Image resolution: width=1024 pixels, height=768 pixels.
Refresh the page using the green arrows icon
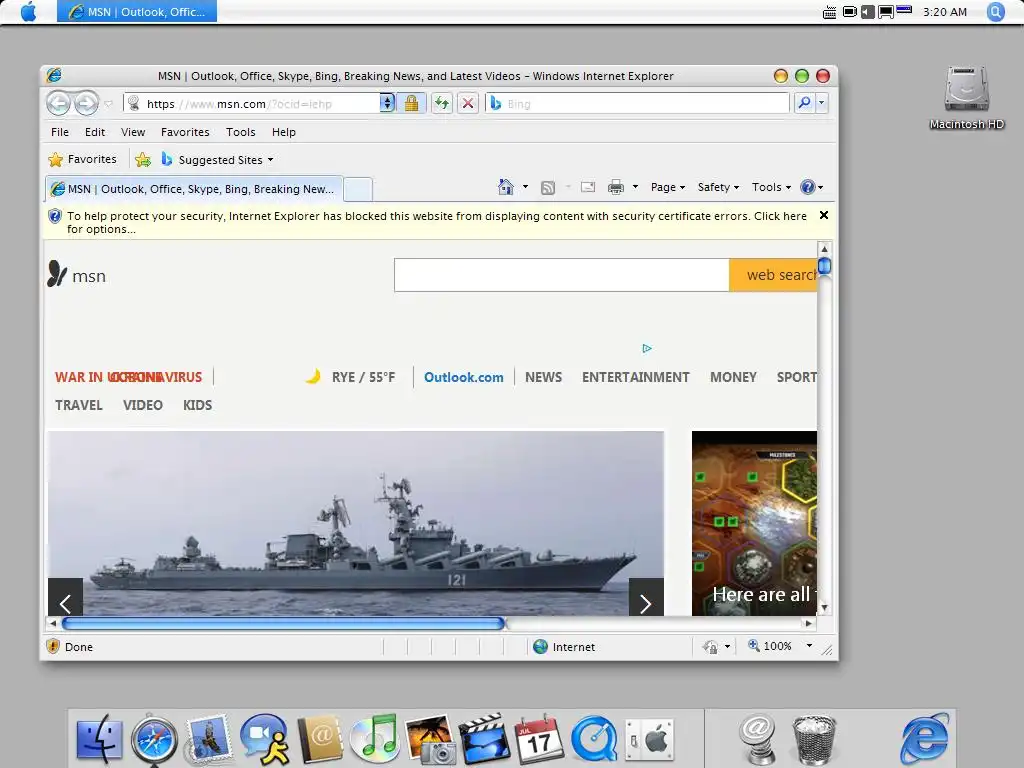click(x=442, y=103)
